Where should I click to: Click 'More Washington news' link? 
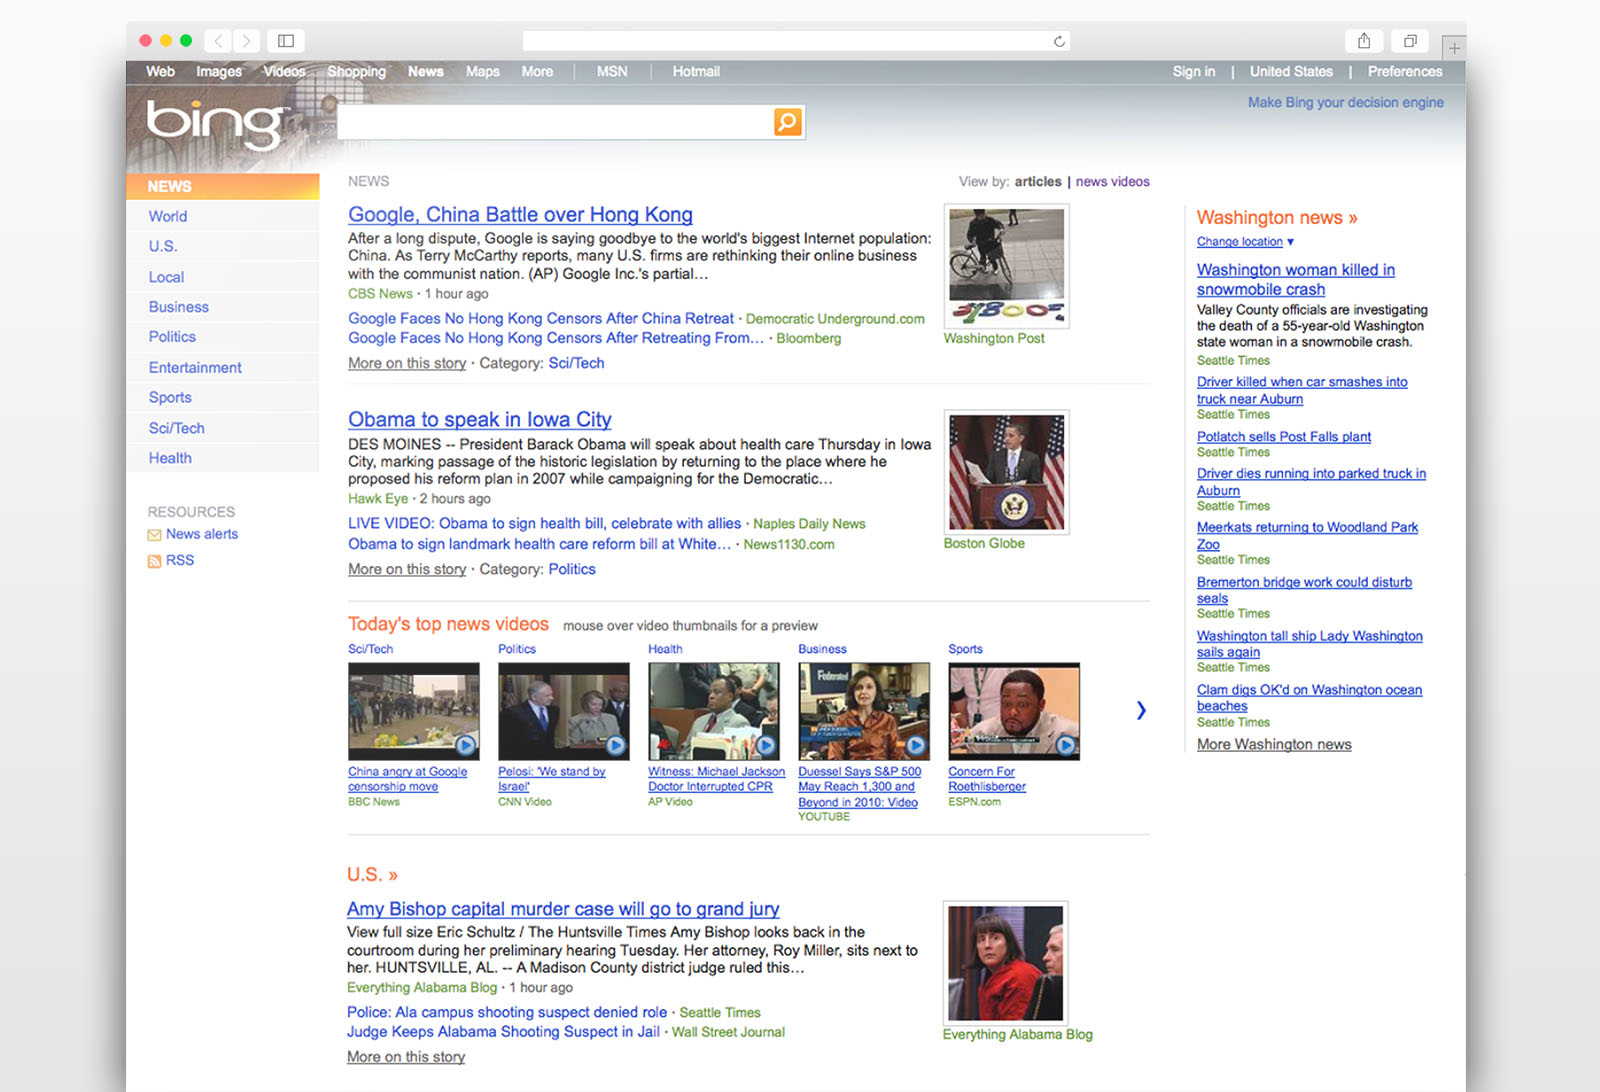tap(1273, 744)
